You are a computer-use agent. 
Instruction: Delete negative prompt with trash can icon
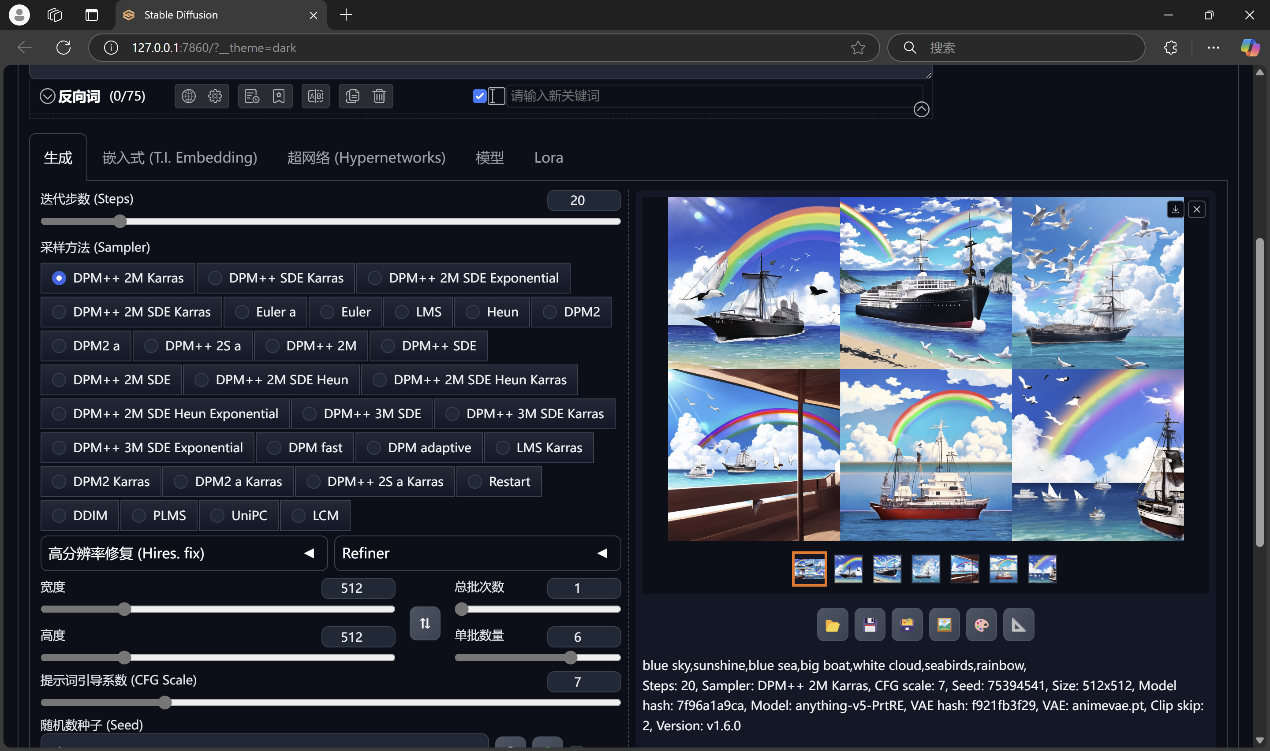[x=379, y=96]
